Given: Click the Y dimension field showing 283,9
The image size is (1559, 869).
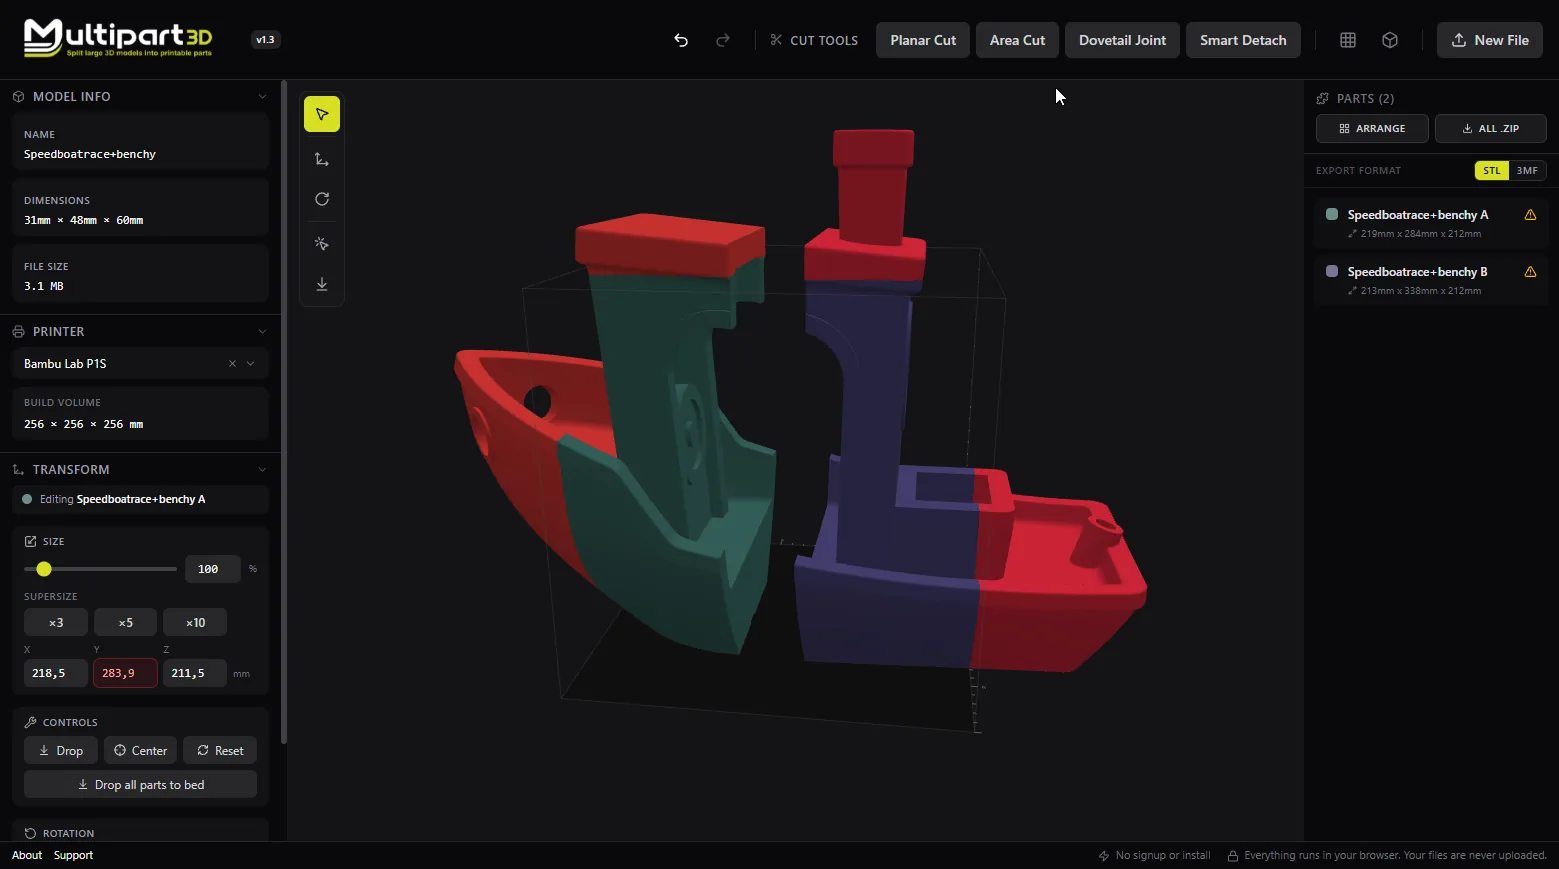Looking at the screenshot, I should (x=125, y=674).
